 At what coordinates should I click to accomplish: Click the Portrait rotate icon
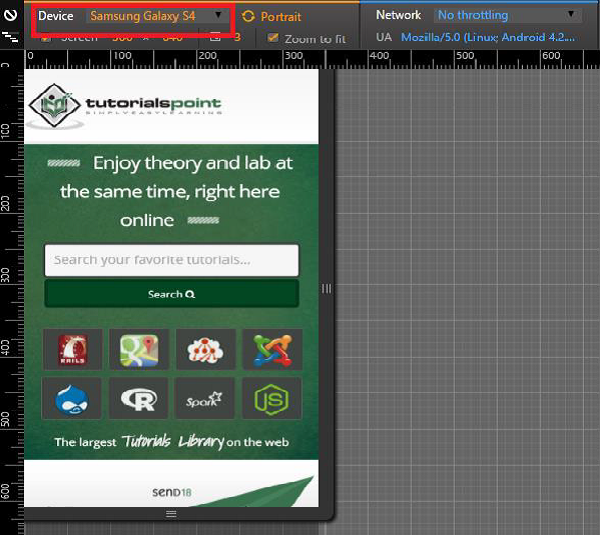tap(248, 16)
